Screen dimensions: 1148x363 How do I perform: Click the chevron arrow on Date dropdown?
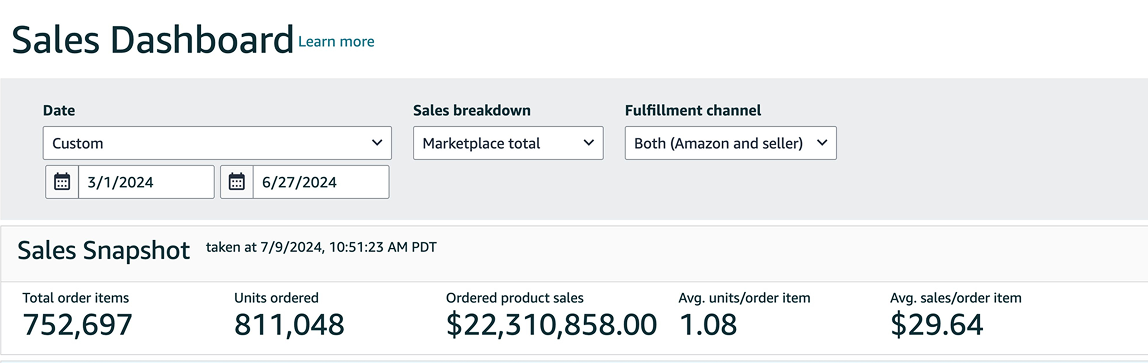pyautogui.click(x=377, y=143)
